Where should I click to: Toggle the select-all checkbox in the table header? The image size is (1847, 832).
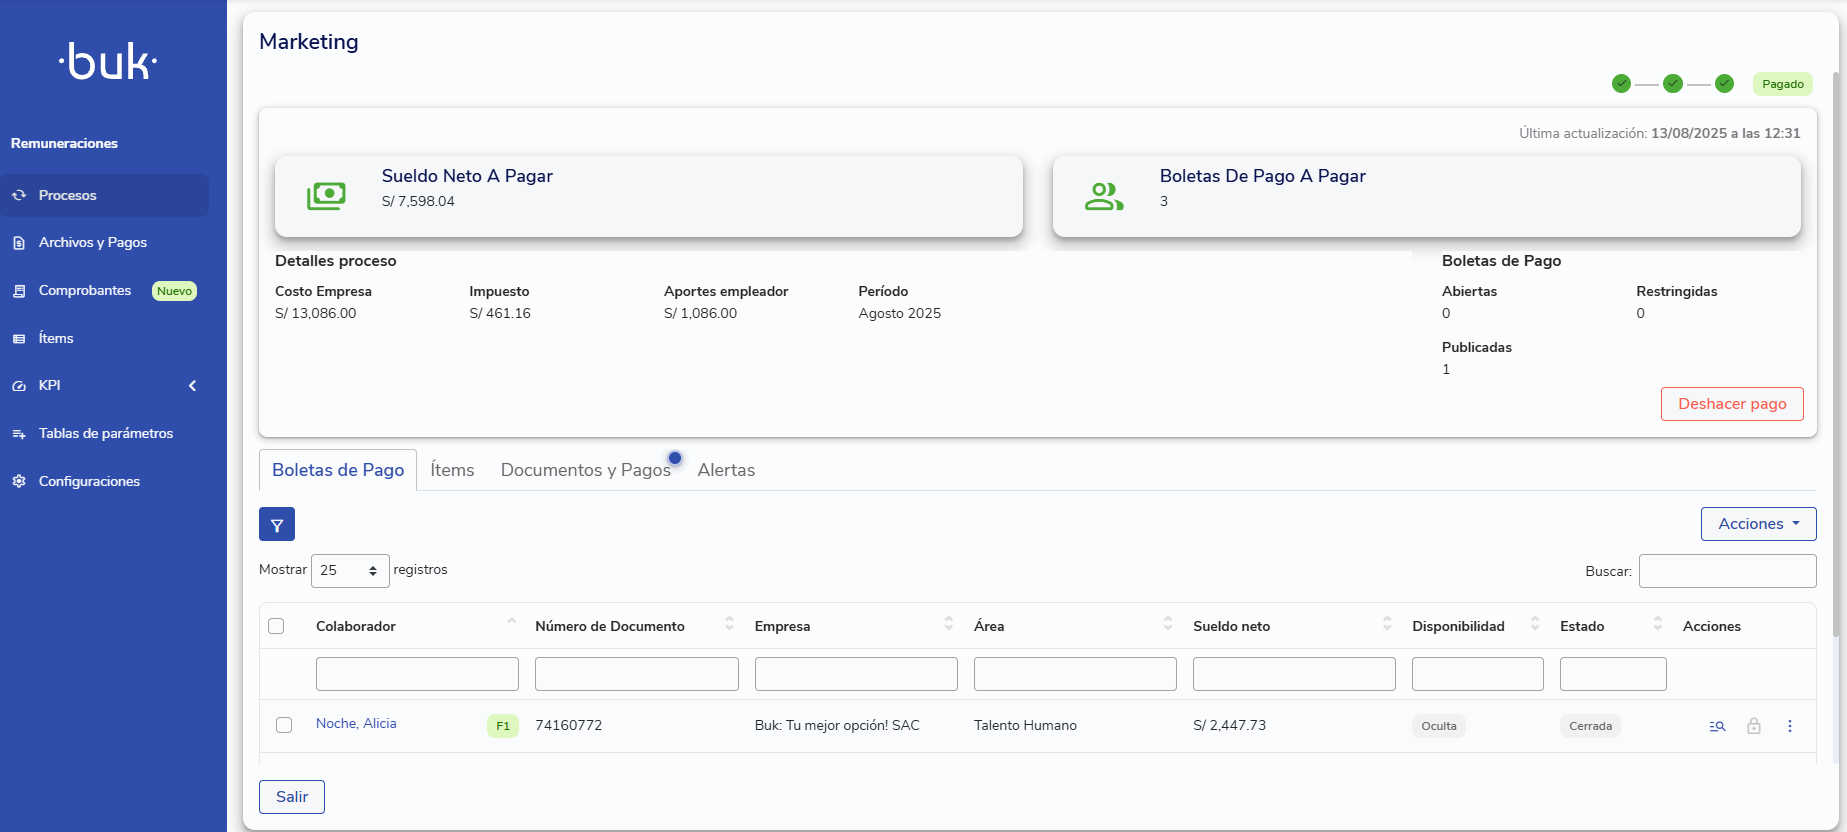coord(277,626)
